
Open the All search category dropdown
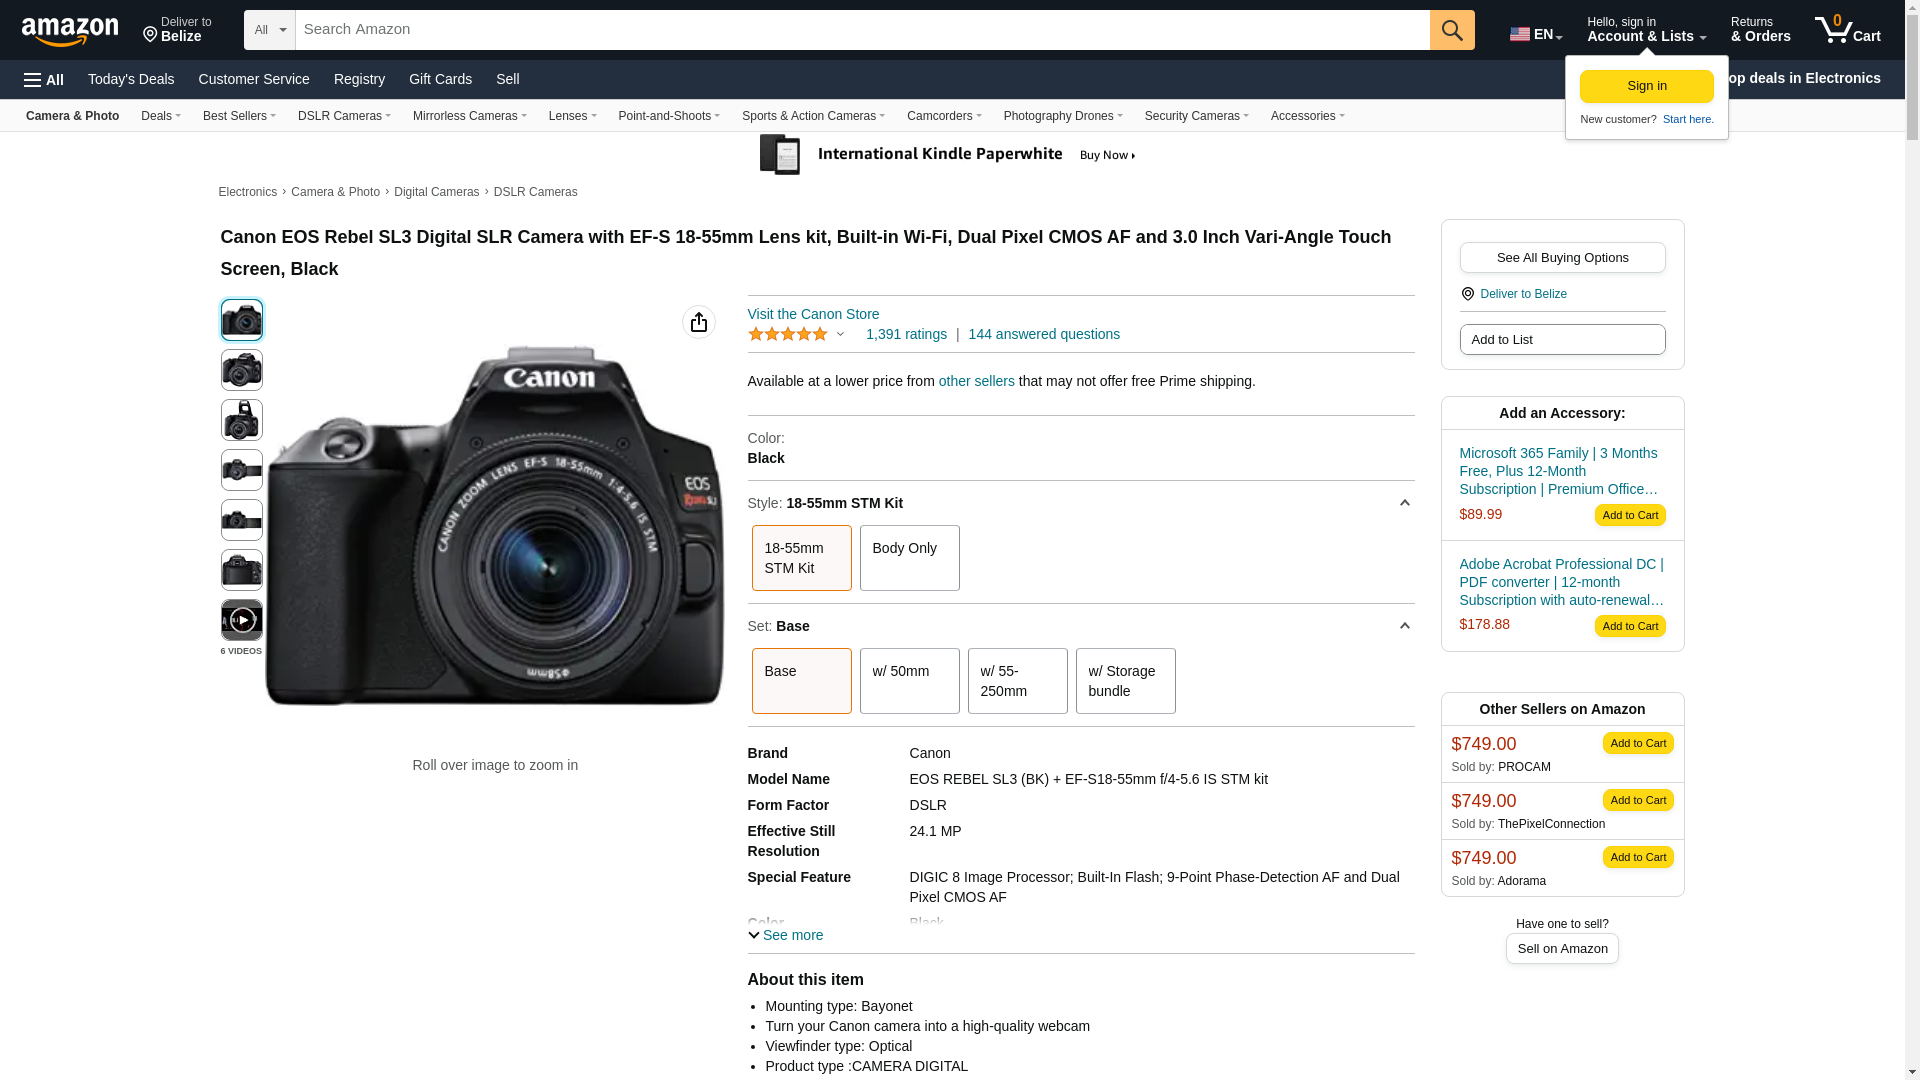(x=269, y=30)
